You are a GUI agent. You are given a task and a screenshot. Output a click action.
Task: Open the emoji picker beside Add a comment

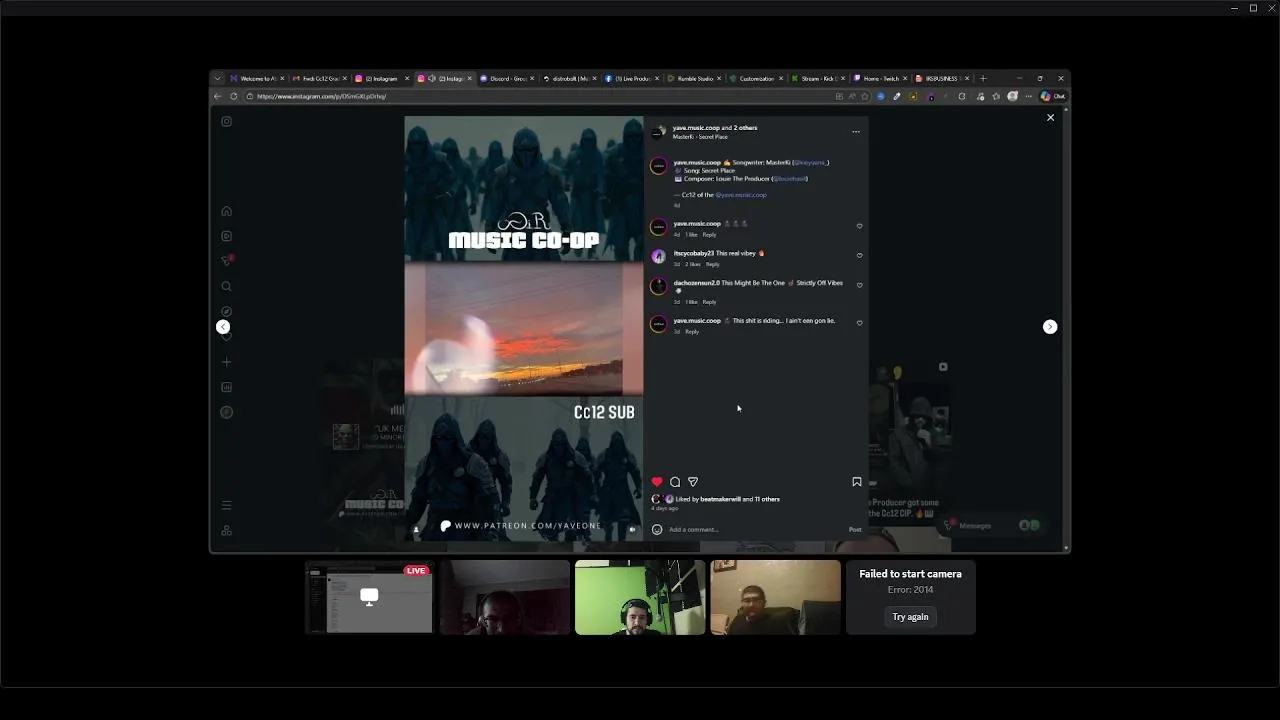coord(657,530)
